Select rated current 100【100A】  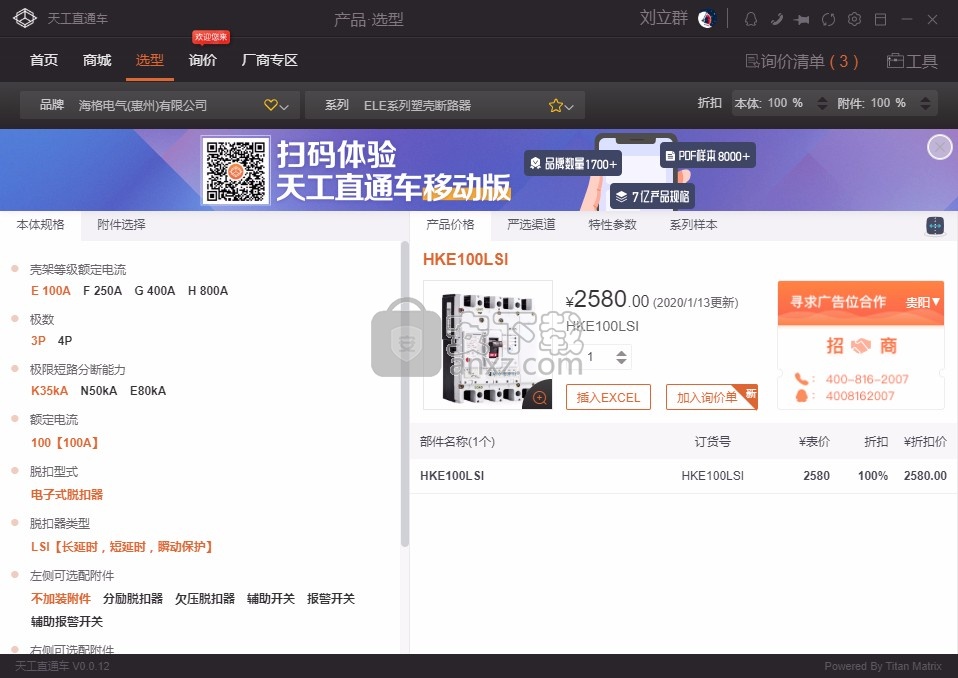65,443
